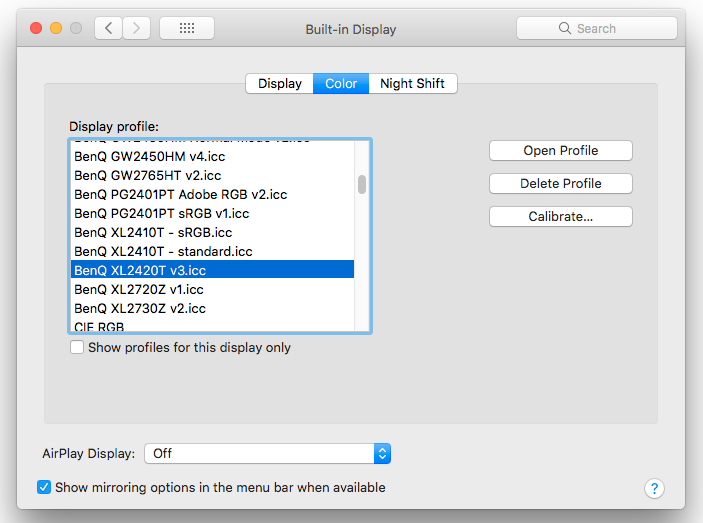The image size is (703, 523).
Task: Pick BenQ XL2410T - sRGB.icc profile
Action: coord(213,233)
